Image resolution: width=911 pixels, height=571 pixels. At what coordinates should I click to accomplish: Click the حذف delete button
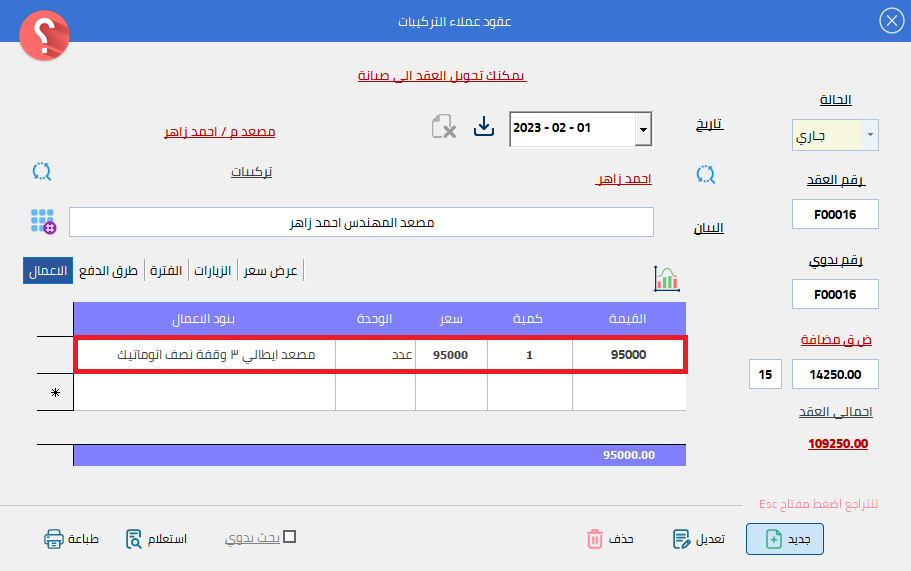[x=610, y=539]
